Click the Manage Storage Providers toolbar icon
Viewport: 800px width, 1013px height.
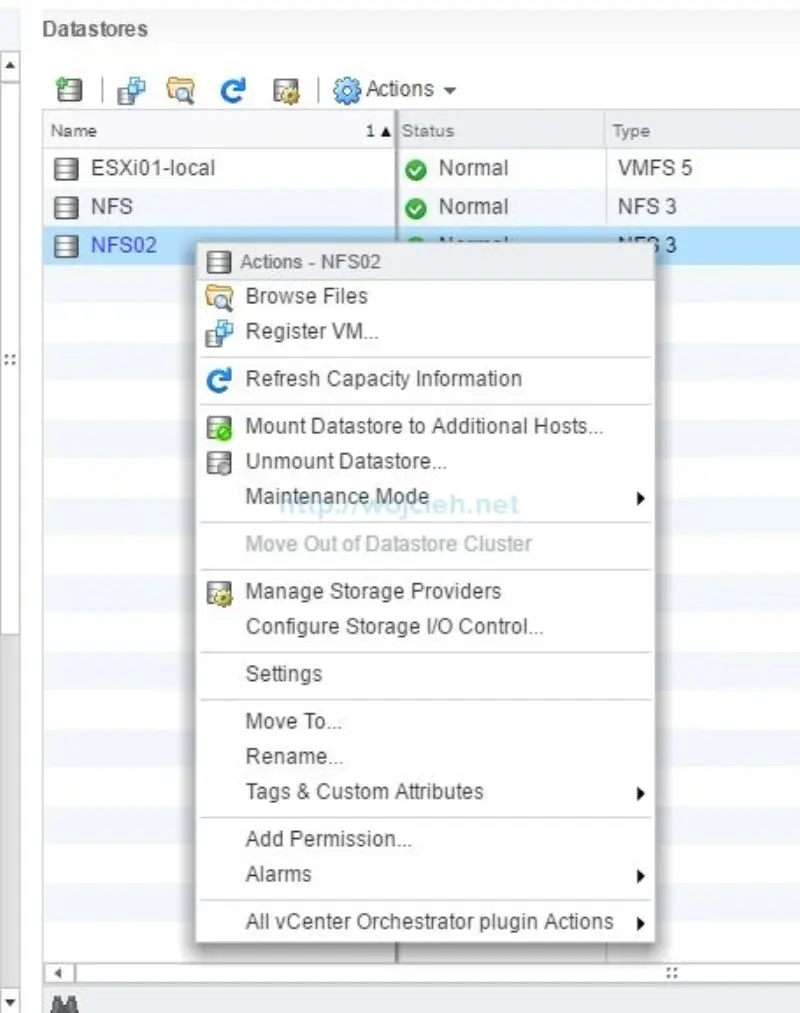(x=285, y=89)
